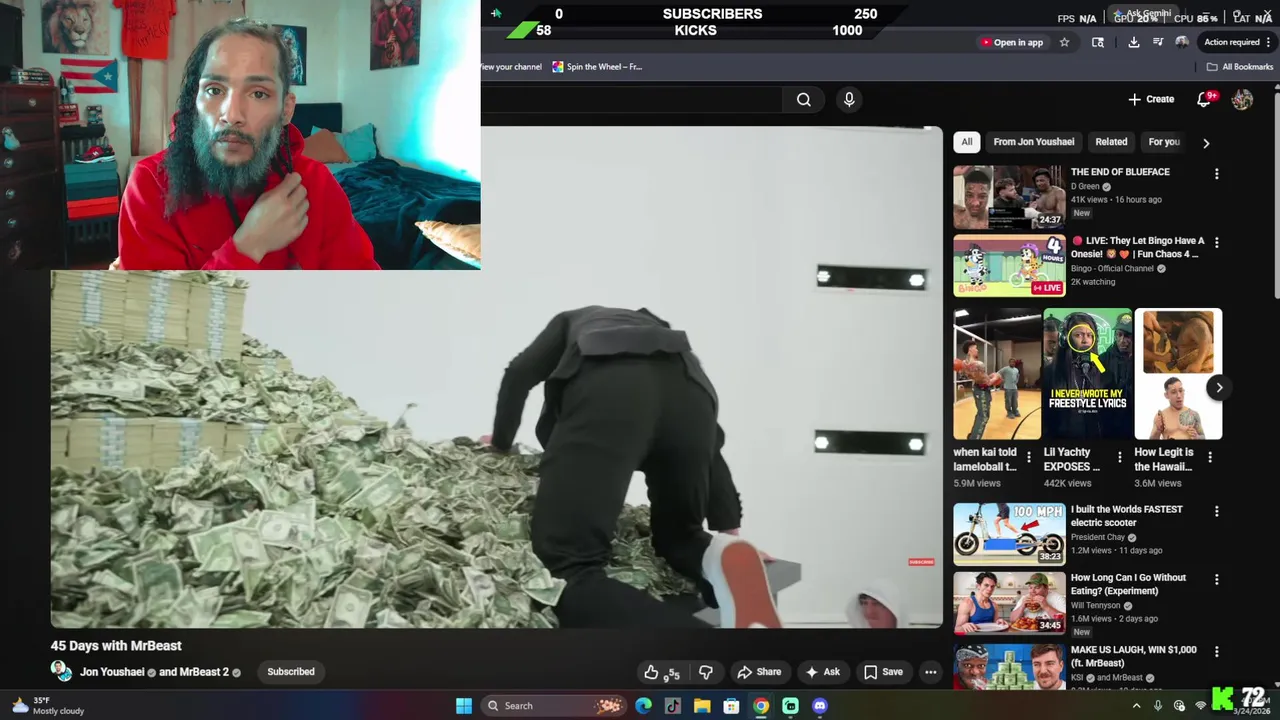This screenshot has height=720, width=1280.
Task: Select the Related chip
Action: [x=1111, y=142]
